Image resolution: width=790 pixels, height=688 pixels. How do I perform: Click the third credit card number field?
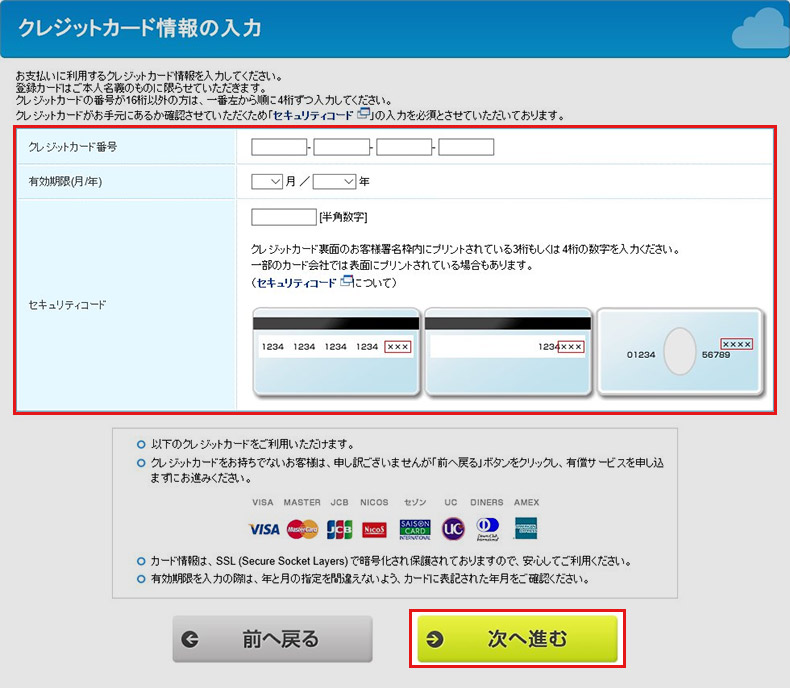click(x=404, y=148)
